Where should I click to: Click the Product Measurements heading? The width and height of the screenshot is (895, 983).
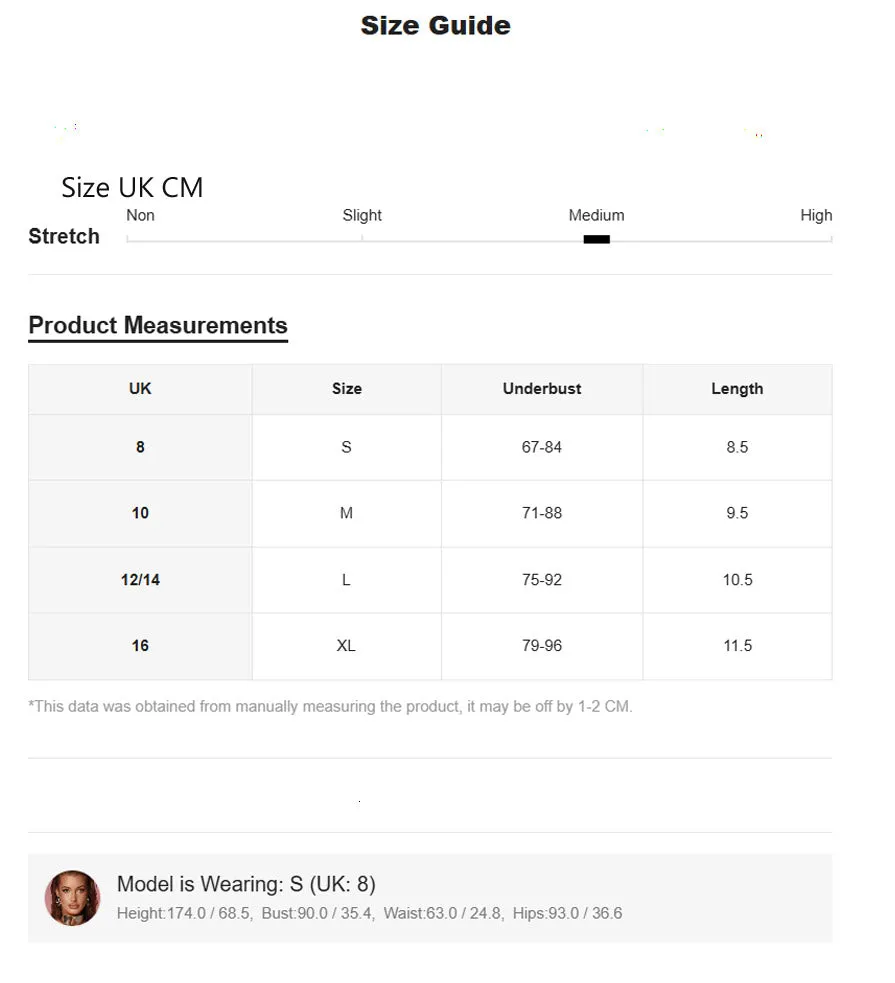coord(158,325)
